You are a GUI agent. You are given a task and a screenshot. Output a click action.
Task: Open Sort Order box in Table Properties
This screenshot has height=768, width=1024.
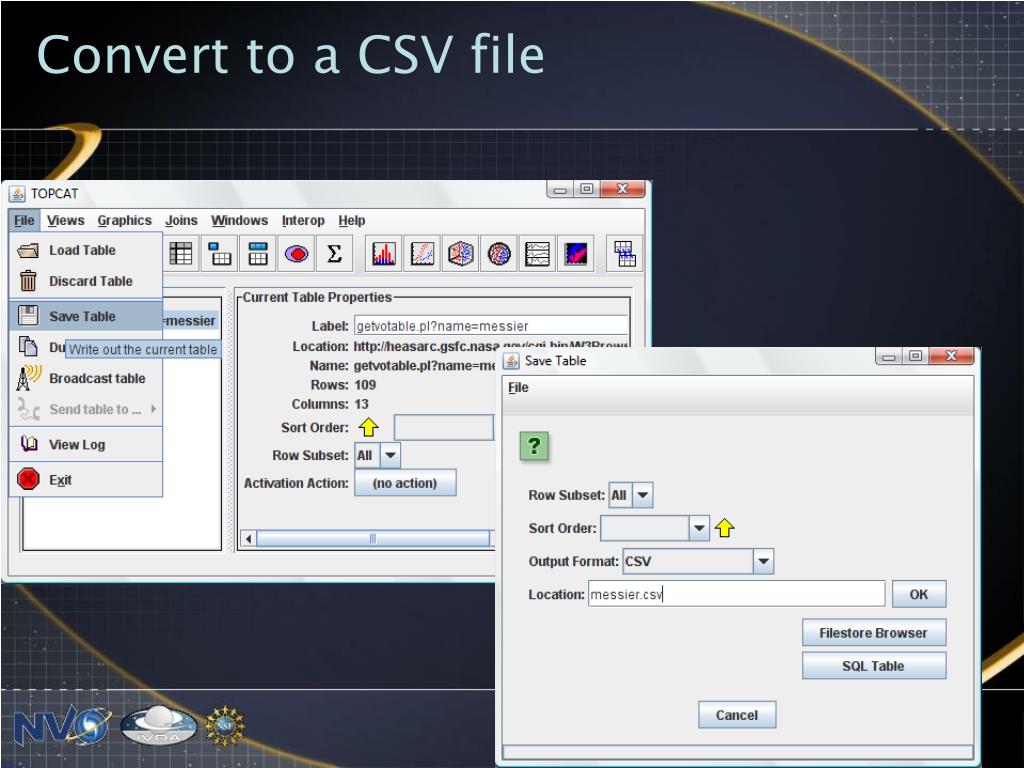(x=443, y=428)
